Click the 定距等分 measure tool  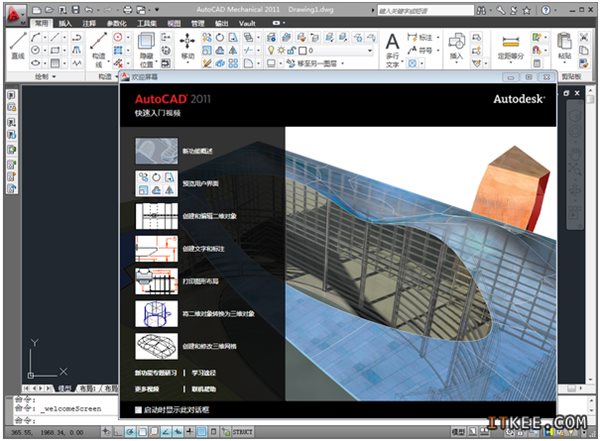coord(510,47)
